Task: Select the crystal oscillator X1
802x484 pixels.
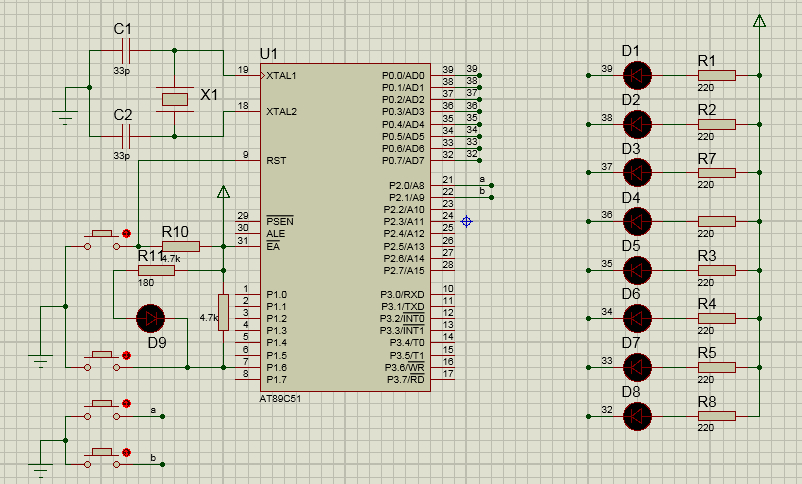Action: click(174, 98)
